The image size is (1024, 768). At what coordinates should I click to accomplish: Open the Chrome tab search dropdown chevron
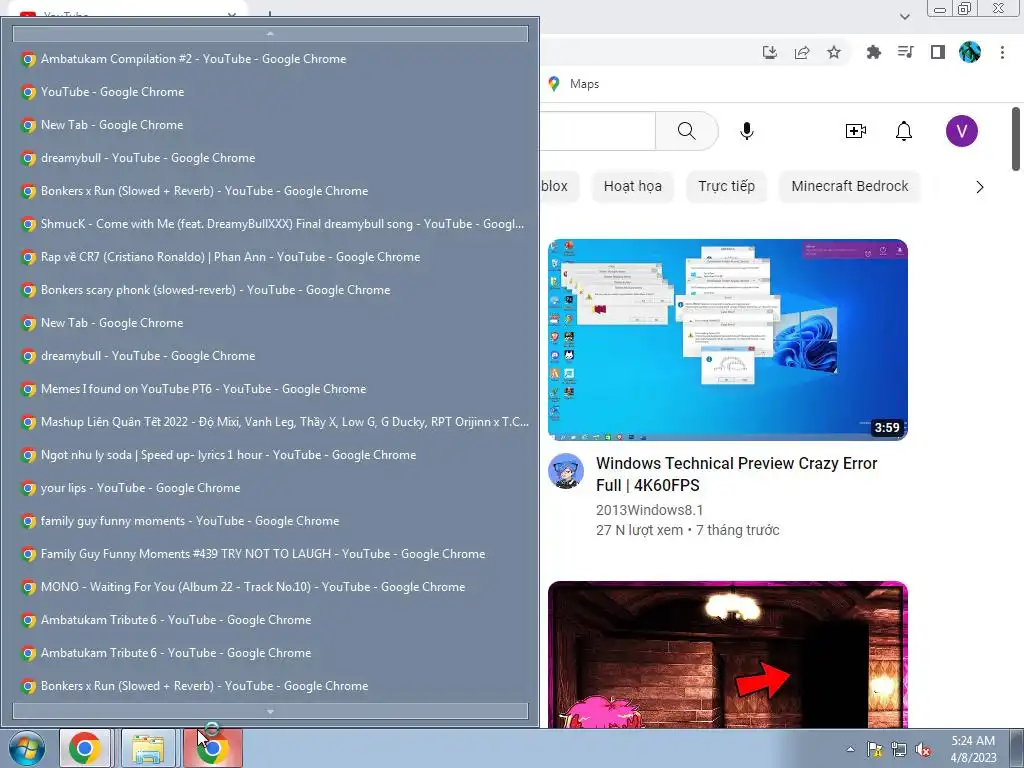click(x=904, y=16)
